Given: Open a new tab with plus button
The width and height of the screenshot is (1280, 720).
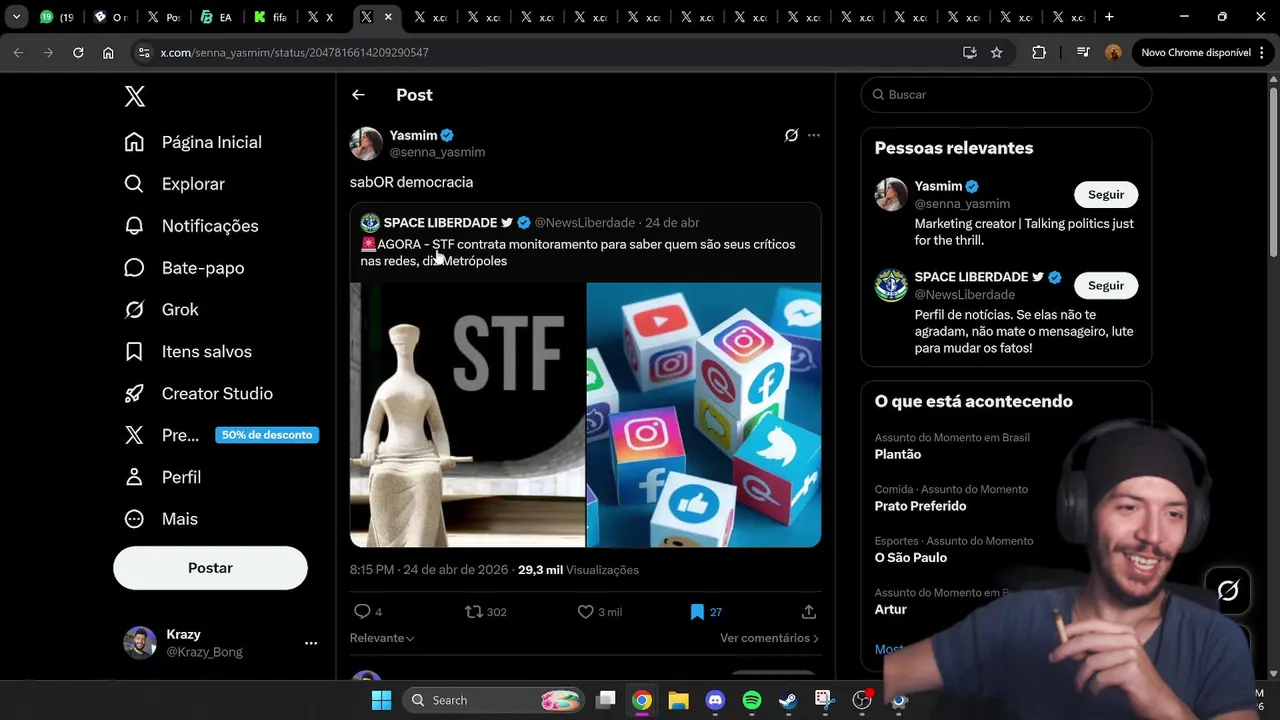Looking at the screenshot, I should [x=1109, y=17].
